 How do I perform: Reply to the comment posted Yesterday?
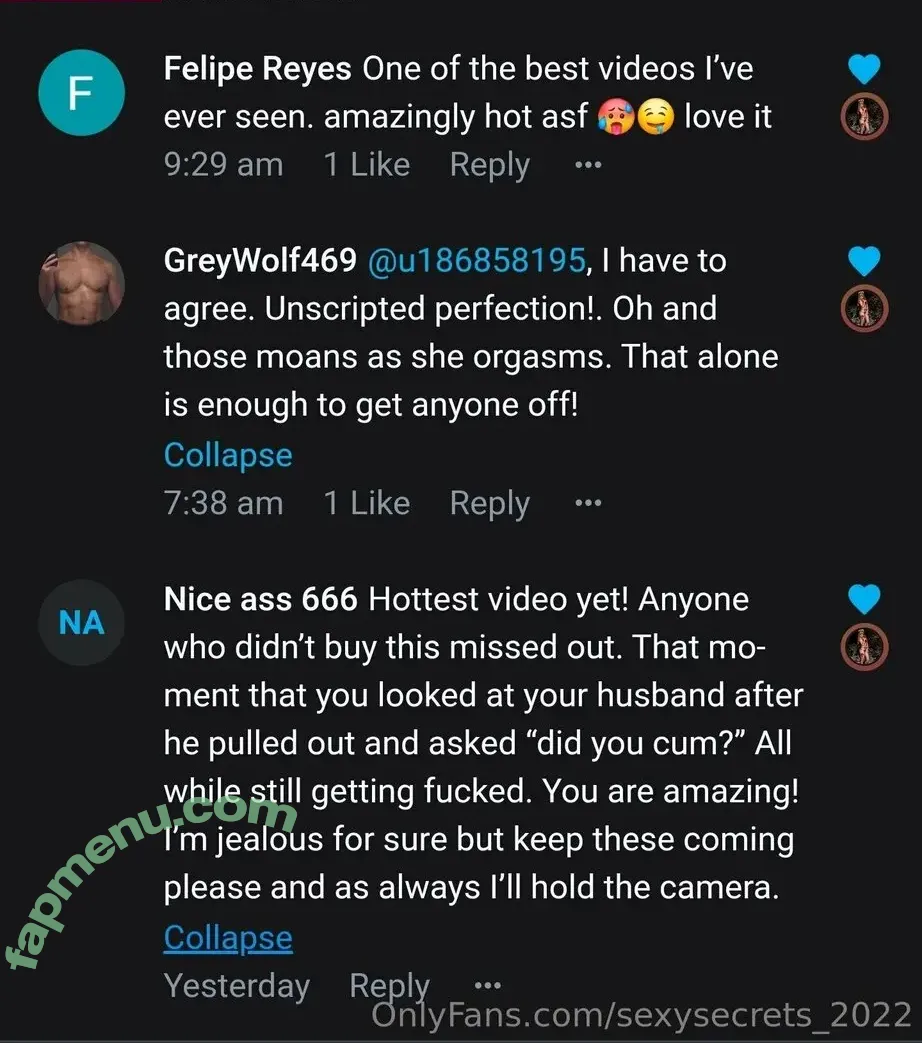coord(389,986)
